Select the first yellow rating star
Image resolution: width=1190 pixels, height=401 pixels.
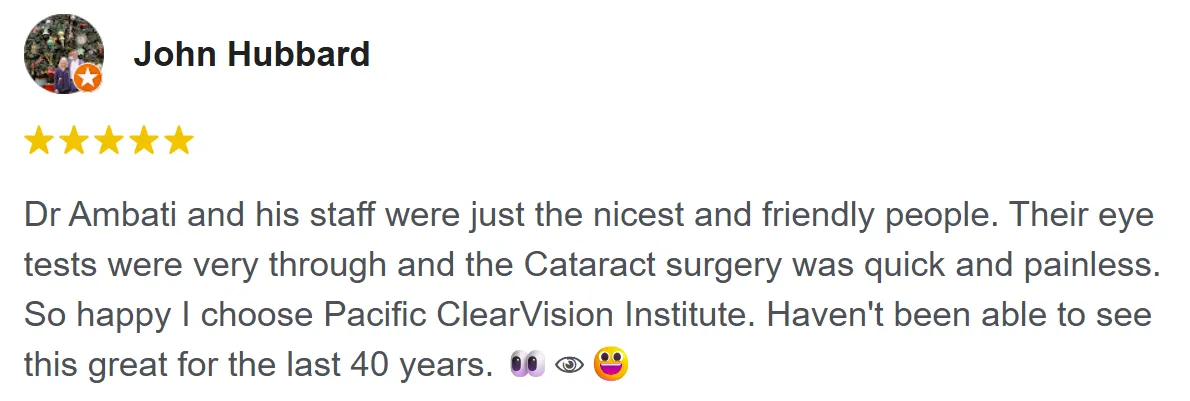pos(39,141)
